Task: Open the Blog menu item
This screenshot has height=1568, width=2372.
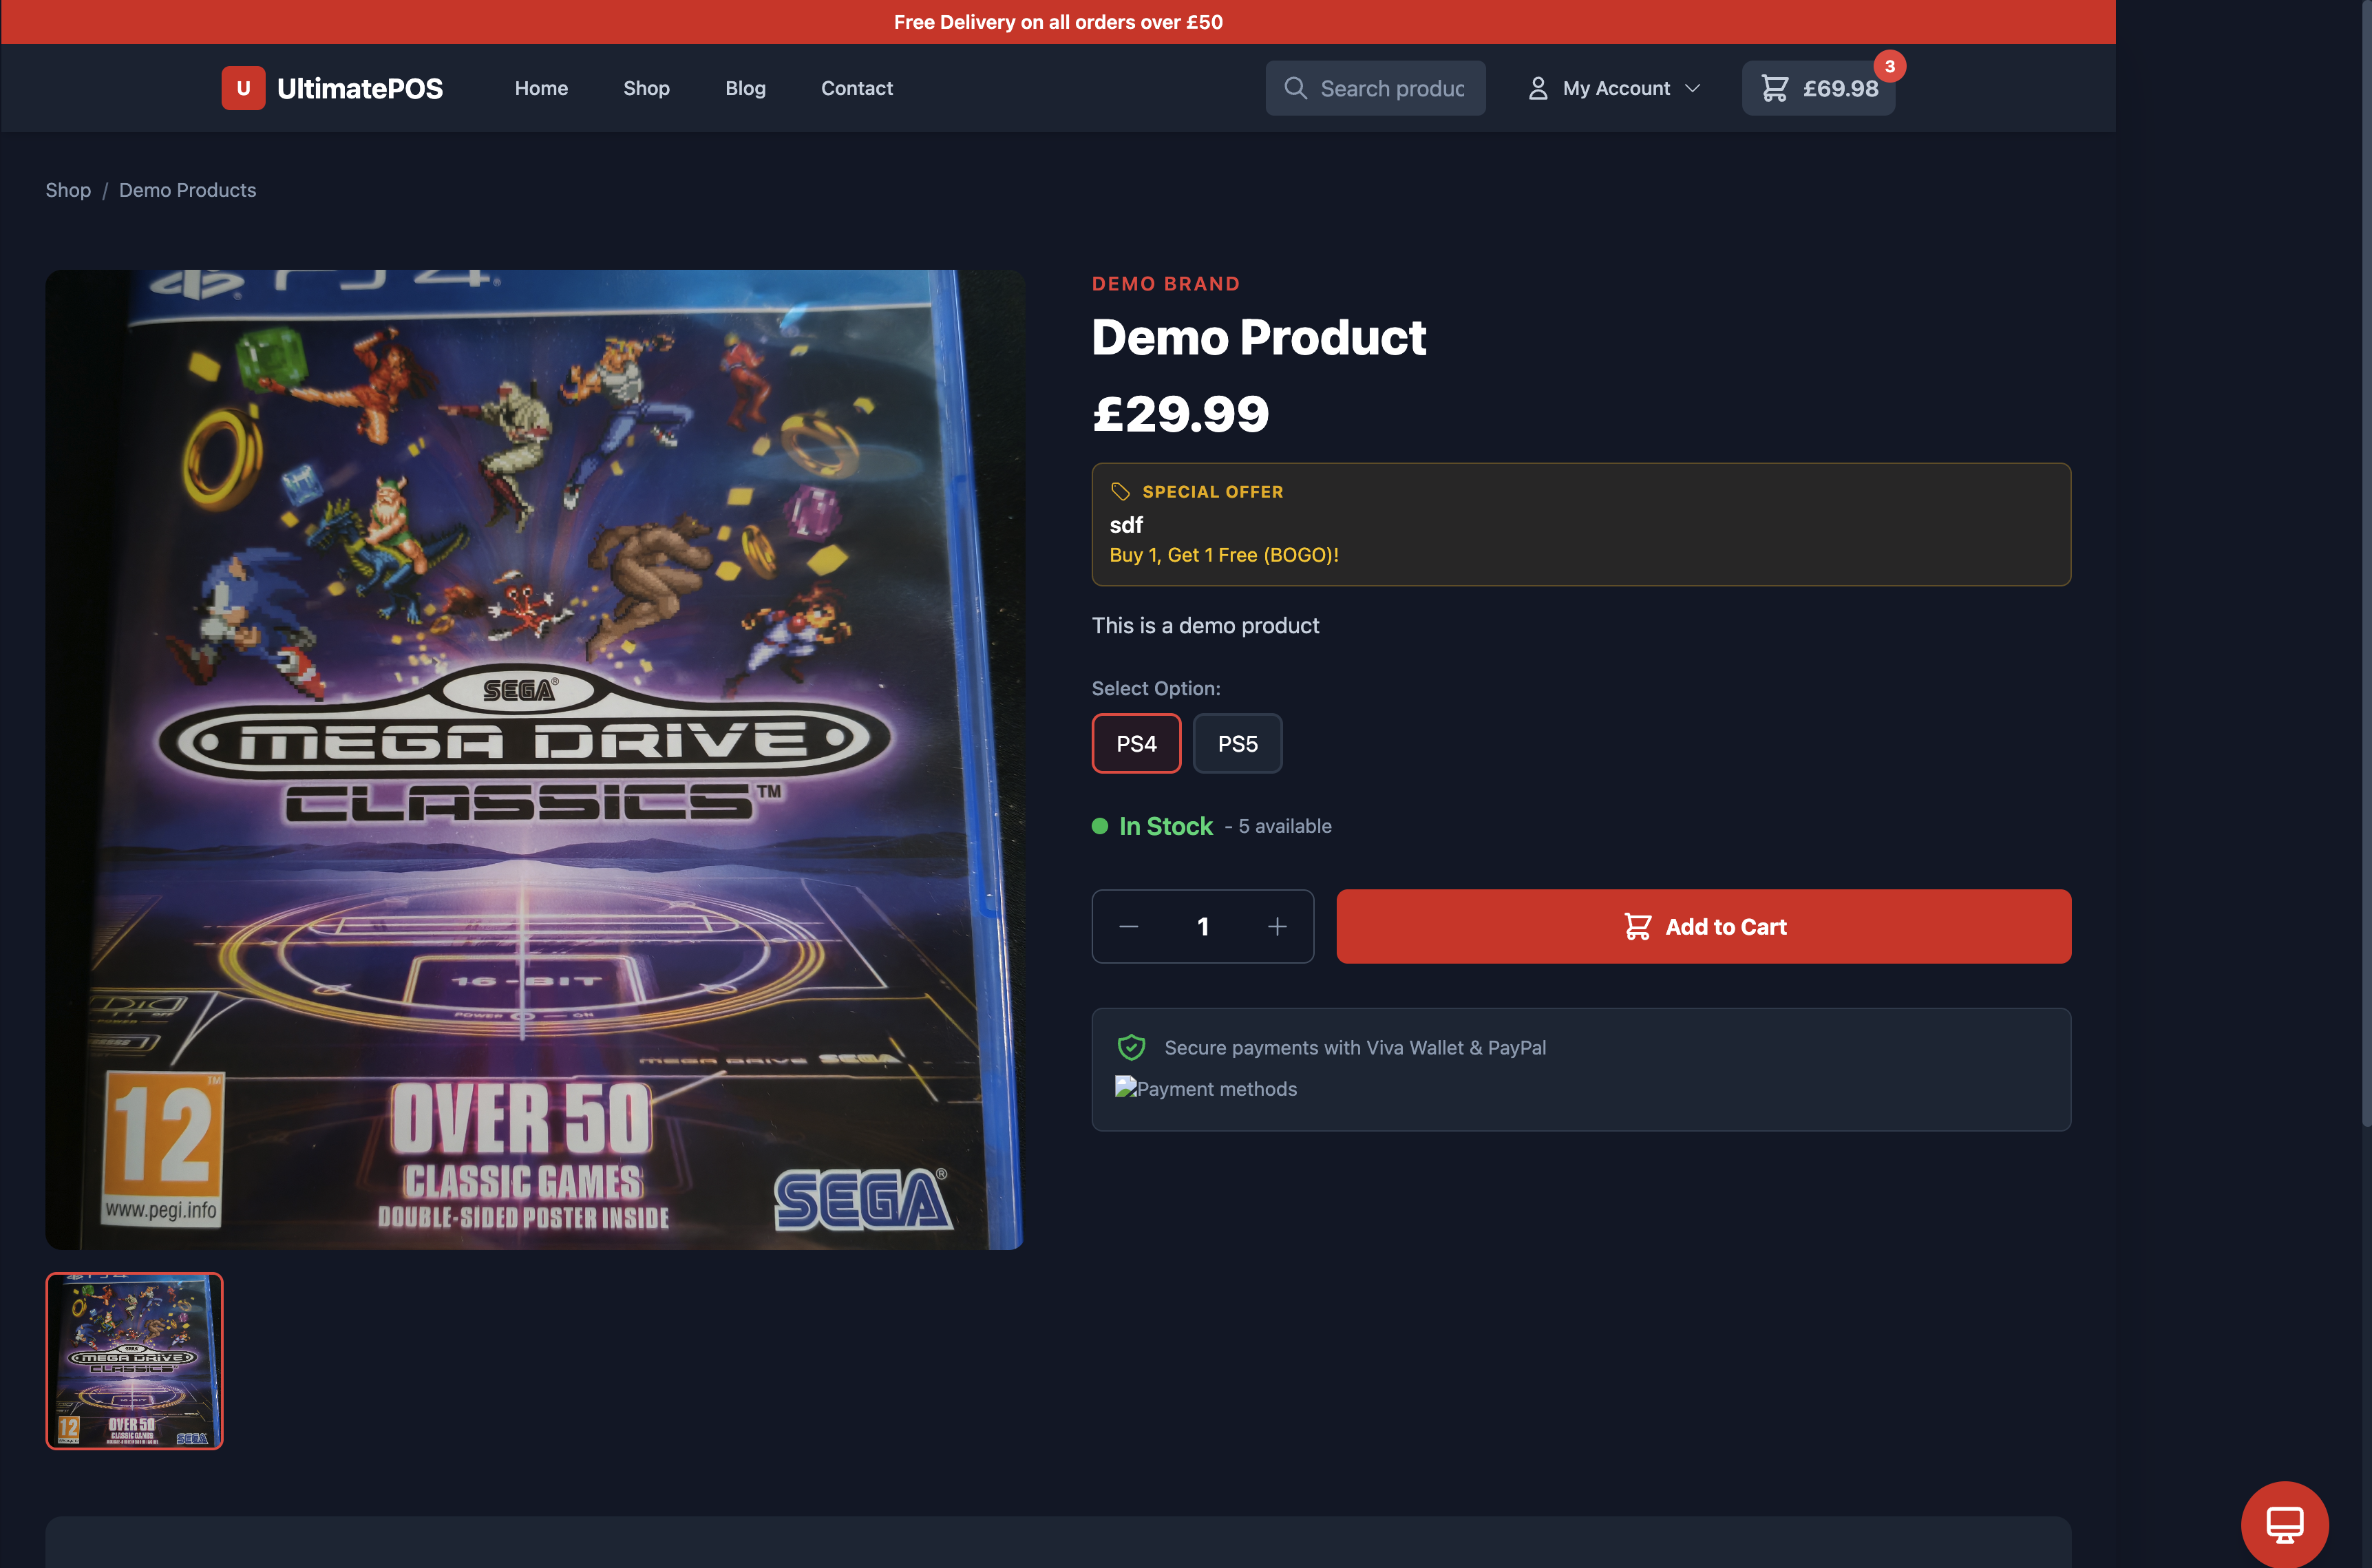Action: pyautogui.click(x=745, y=88)
